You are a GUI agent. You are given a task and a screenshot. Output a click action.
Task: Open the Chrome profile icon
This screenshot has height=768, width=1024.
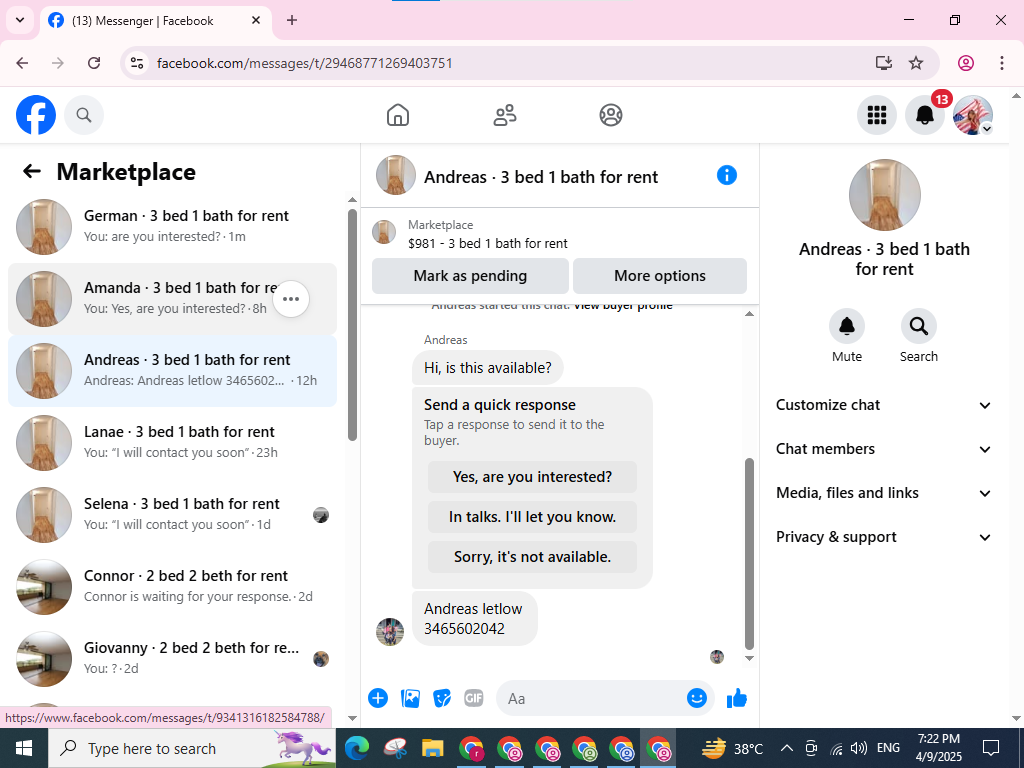tap(966, 63)
